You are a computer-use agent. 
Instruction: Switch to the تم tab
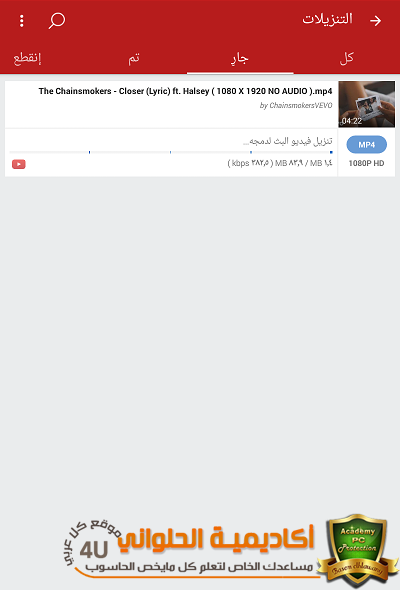click(x=134, y=58)
